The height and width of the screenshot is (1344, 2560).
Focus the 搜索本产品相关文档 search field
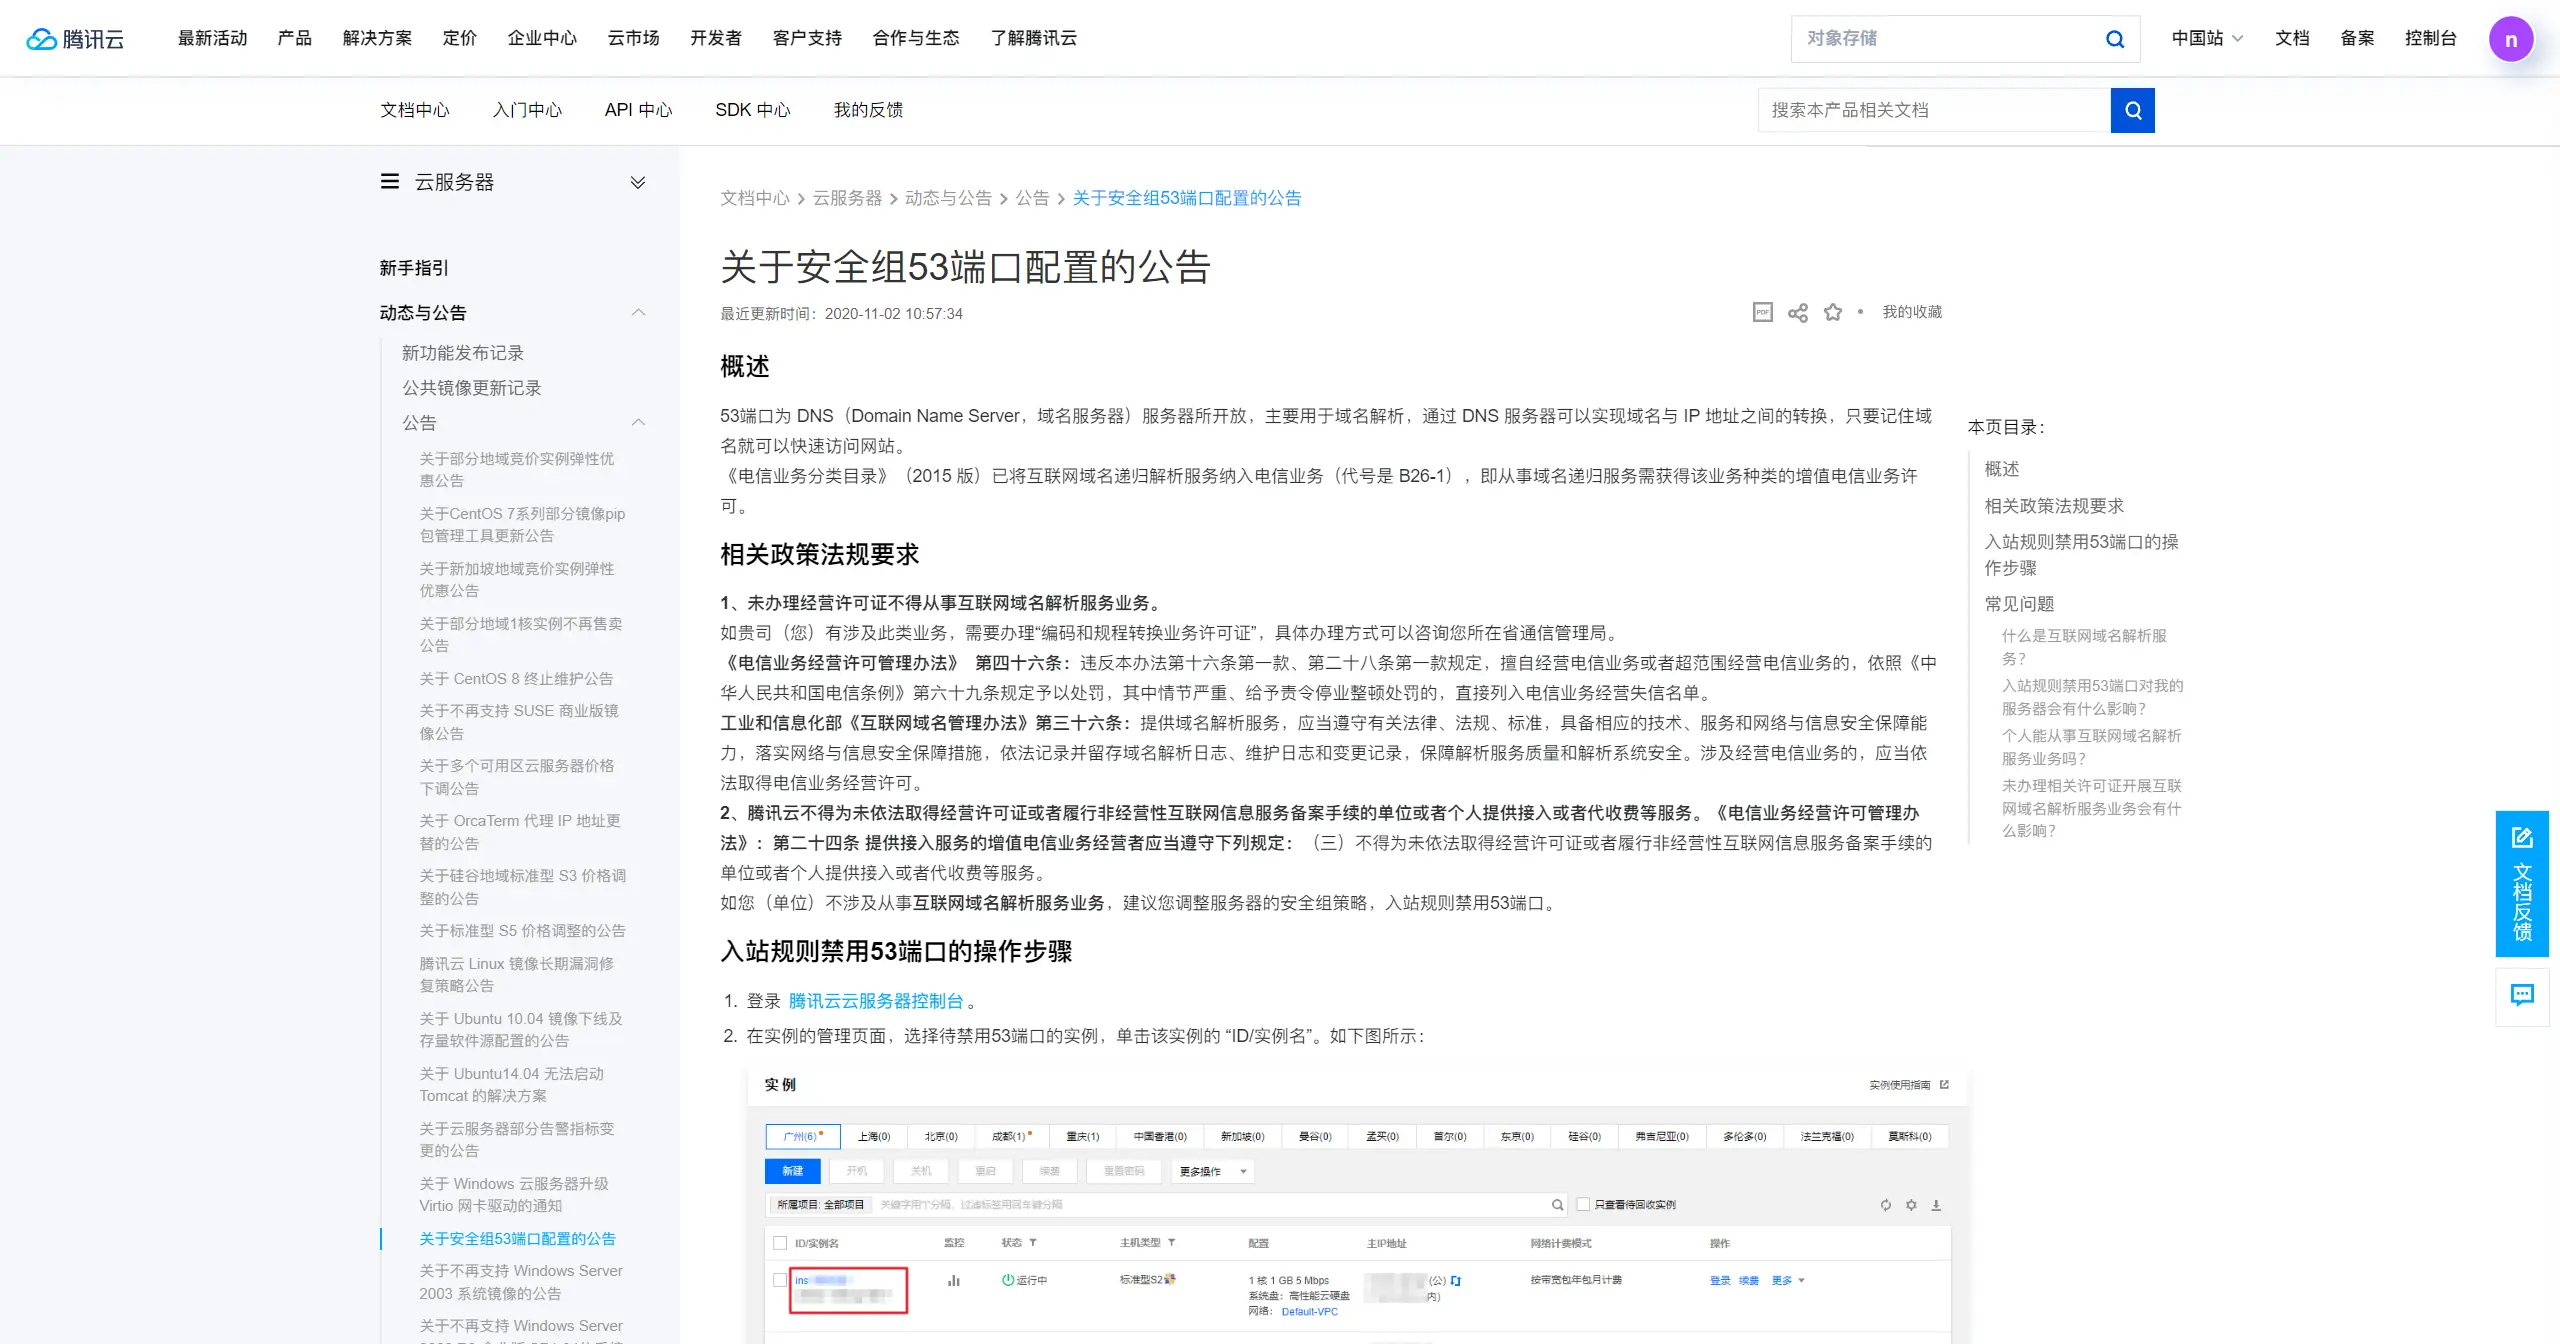[x=1934, y=110]
